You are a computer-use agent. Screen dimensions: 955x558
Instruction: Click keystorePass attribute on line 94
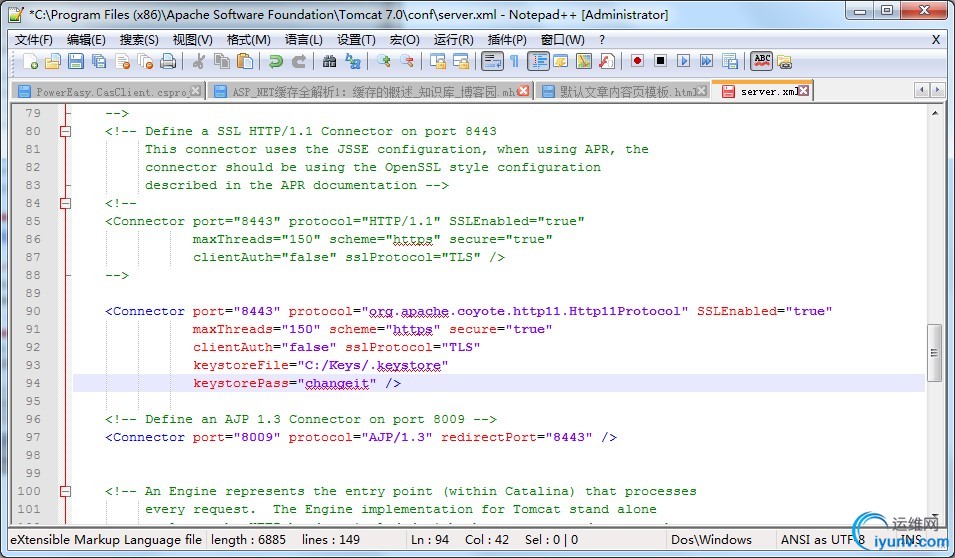pyautogui.click(x=241, y=383)
